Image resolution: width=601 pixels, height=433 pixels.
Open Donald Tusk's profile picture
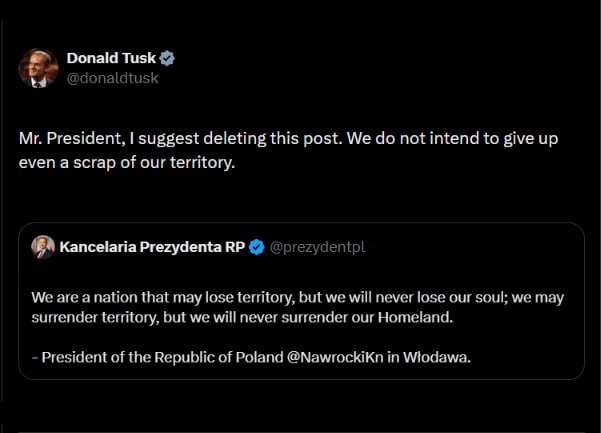click(38, 68)
